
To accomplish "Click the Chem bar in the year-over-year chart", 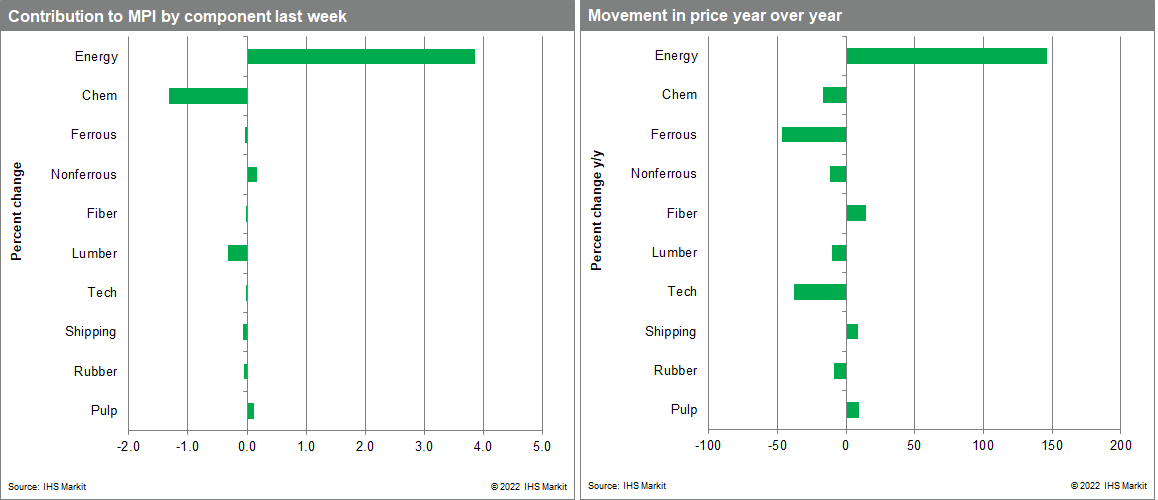I will point(835,95).
